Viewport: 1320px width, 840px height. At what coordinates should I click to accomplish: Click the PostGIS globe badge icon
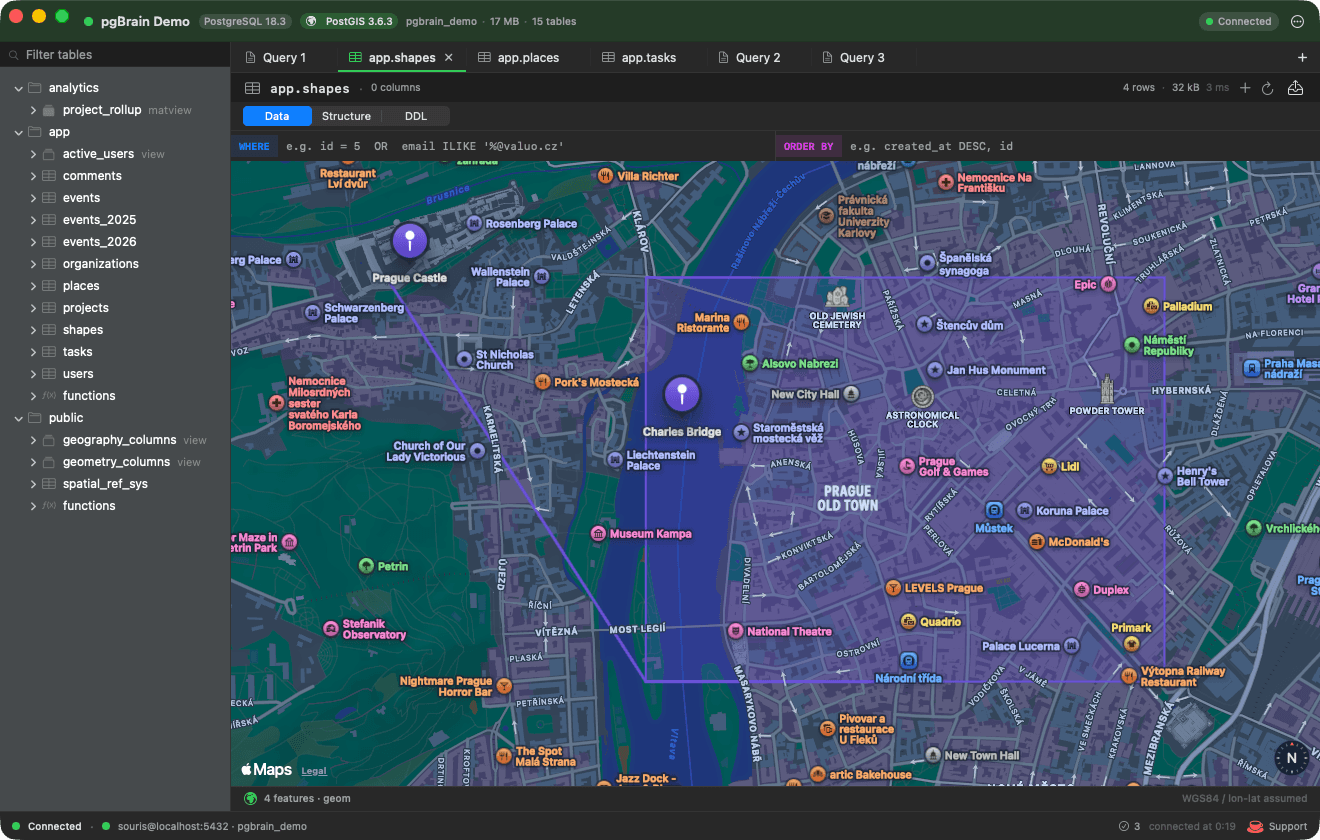click(311, 21)
